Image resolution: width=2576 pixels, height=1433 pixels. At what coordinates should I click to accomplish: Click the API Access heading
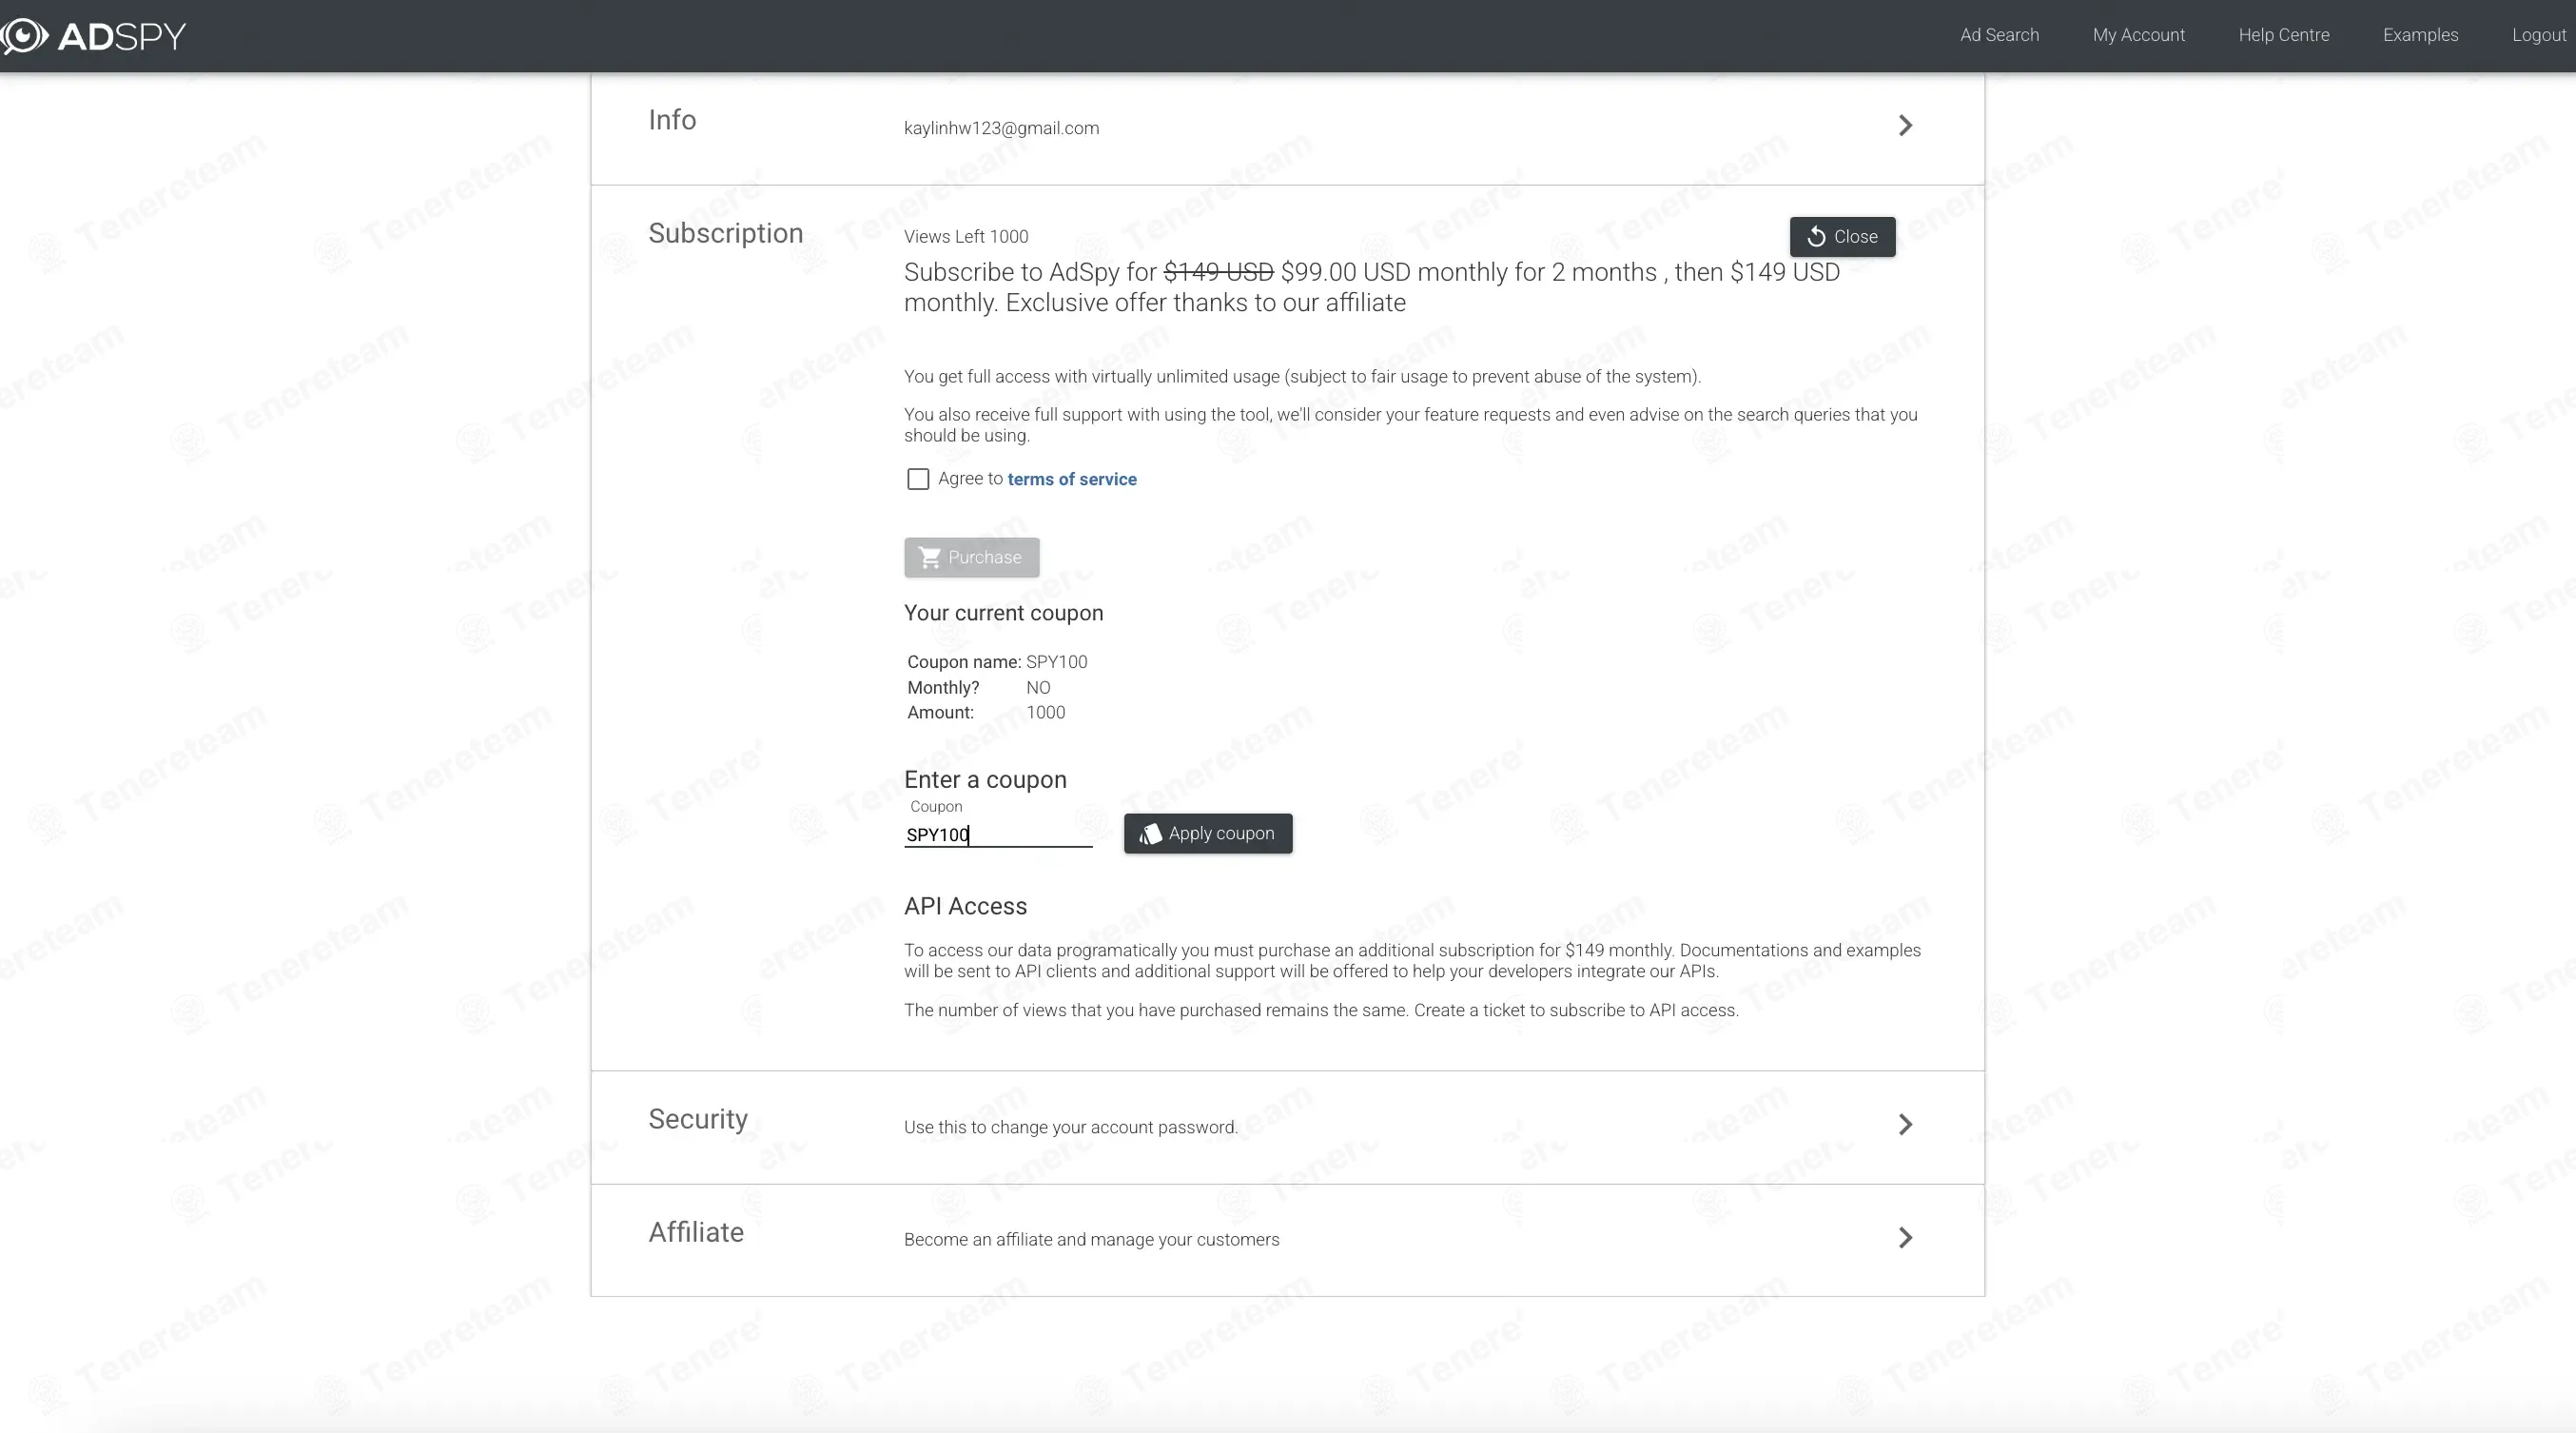tap(965, 906)
